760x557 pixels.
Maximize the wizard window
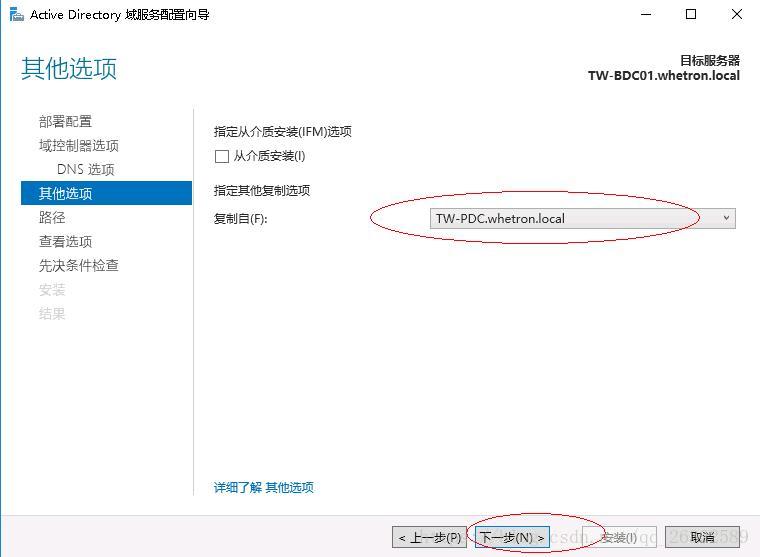[691, 15]
